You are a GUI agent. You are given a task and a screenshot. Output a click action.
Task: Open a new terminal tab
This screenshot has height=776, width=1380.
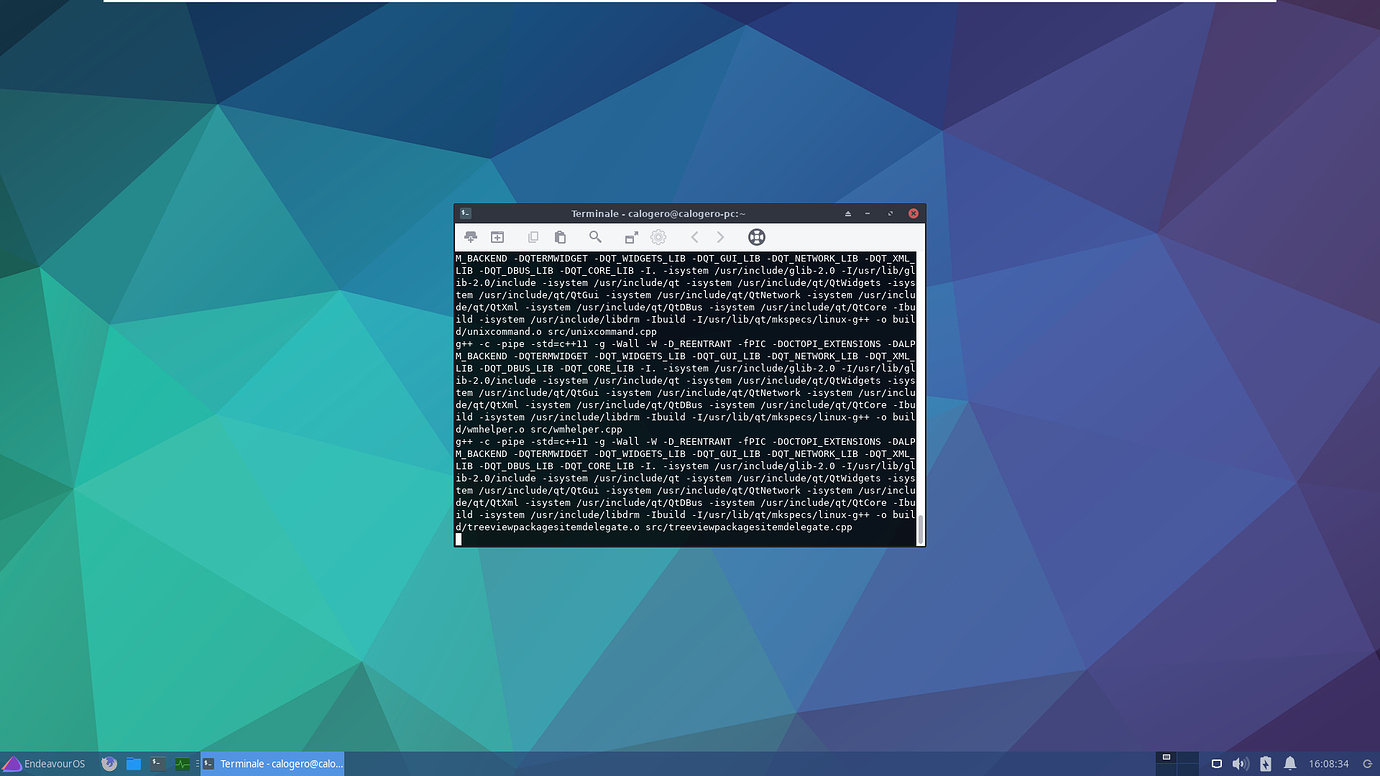click(497, 237)
